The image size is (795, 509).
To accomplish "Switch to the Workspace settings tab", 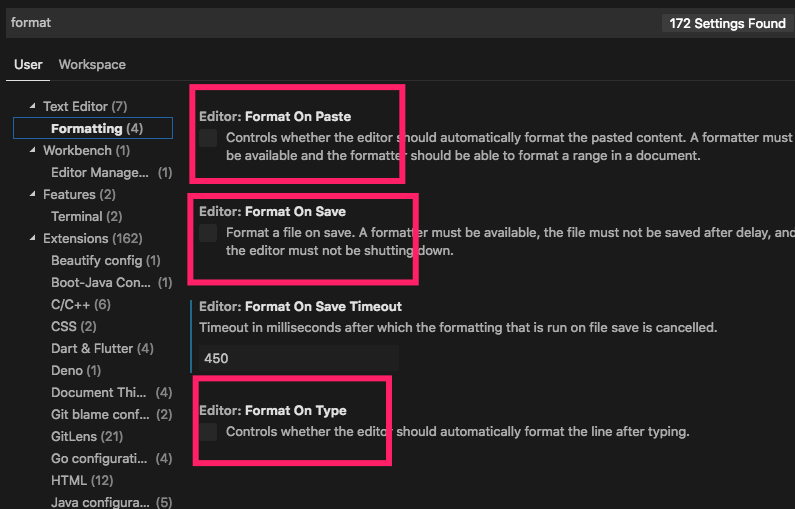I will pos(92,64).
